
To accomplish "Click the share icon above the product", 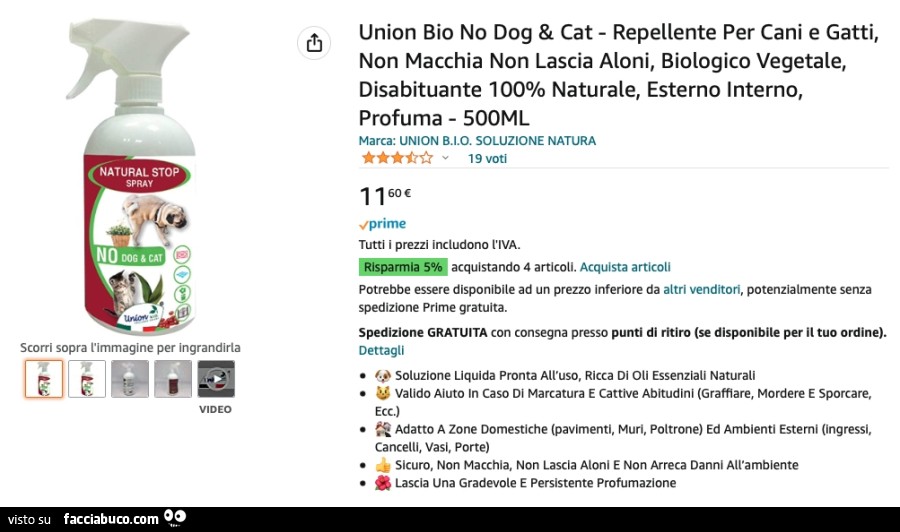I will pos(314,43).
